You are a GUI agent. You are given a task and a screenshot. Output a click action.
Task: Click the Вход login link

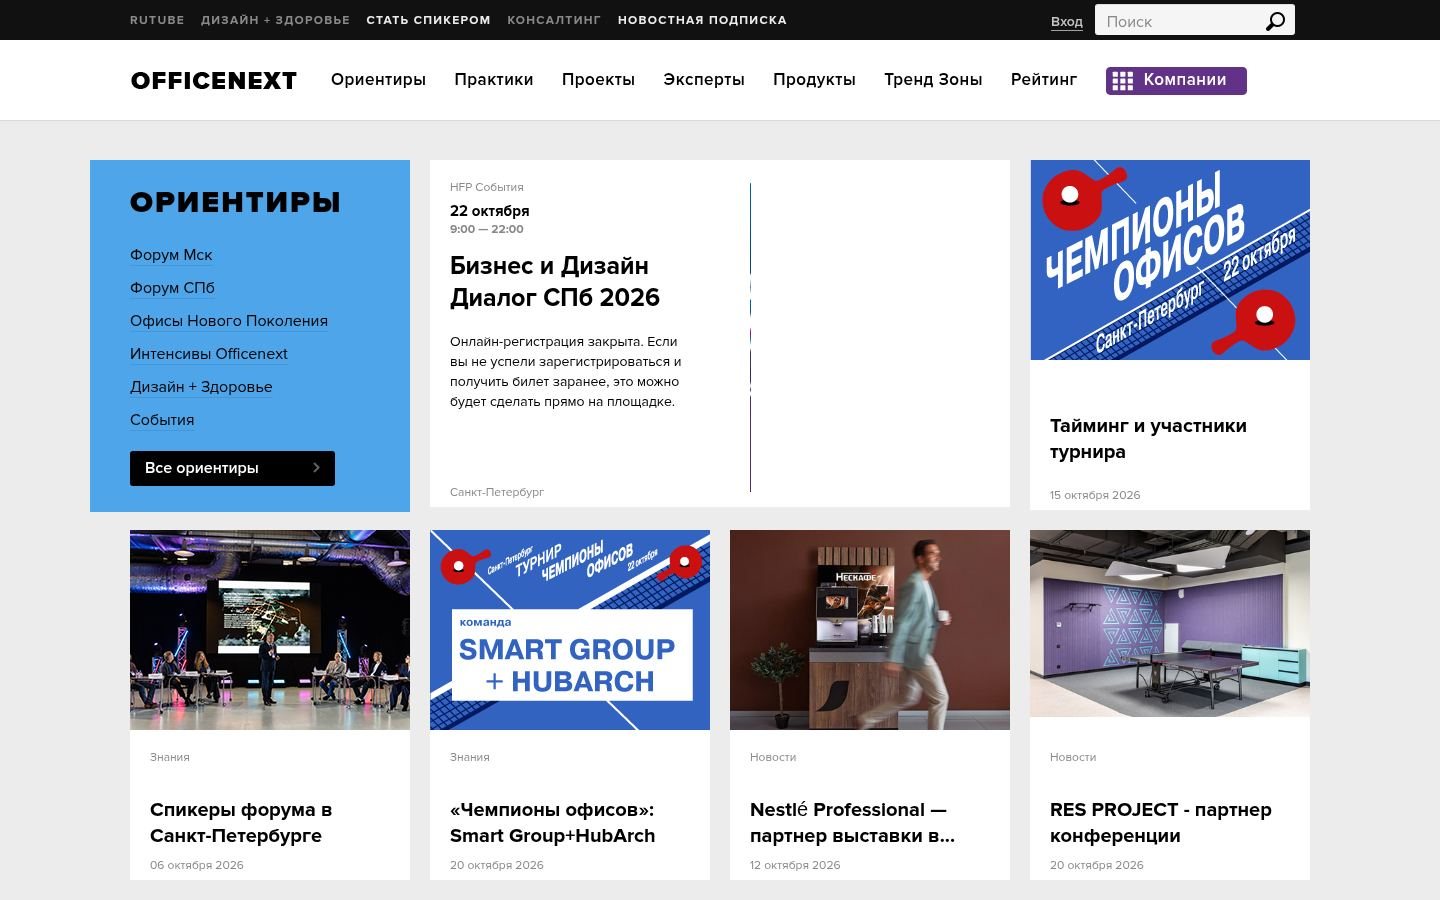tap(1067, 22)
